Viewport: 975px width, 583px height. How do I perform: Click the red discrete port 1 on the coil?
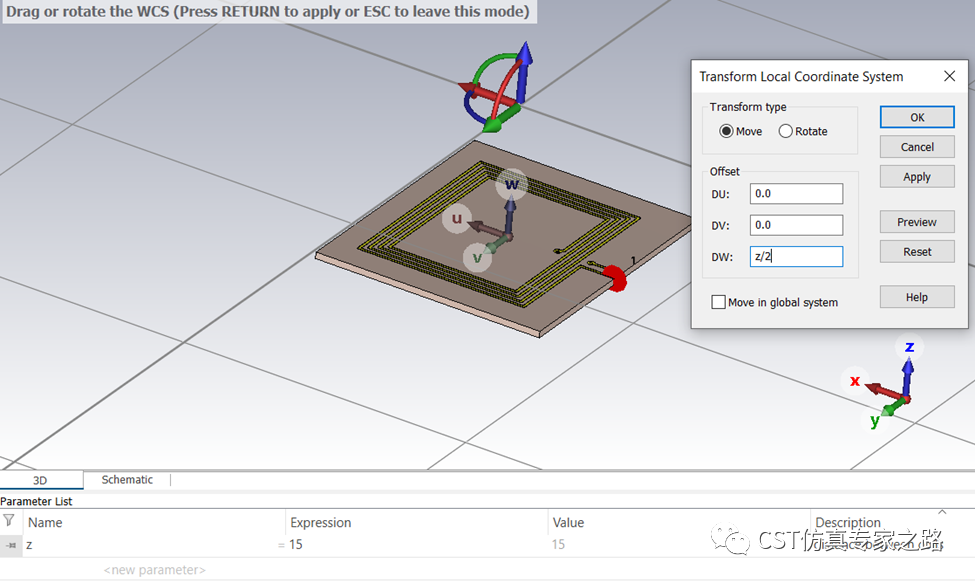(614, 278)
